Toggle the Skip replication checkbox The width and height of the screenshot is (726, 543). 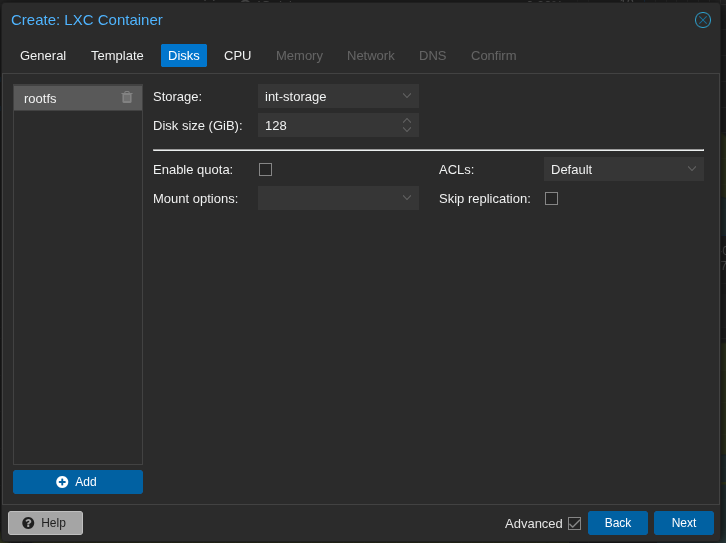tap(551, 198)
